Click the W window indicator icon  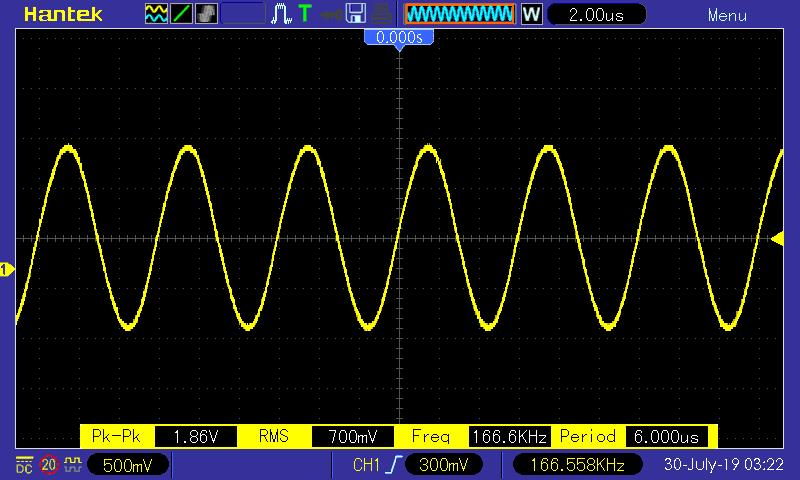(x=531, y=14)
